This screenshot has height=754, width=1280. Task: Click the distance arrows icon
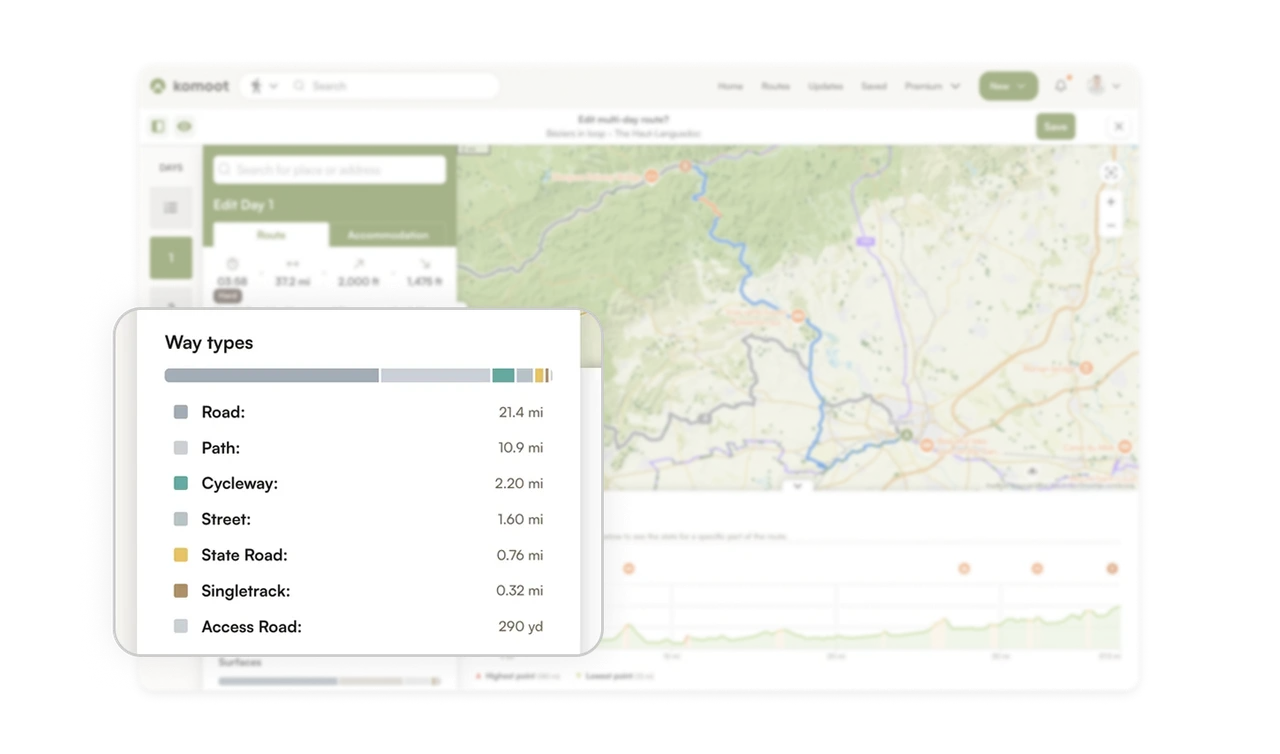293,264
